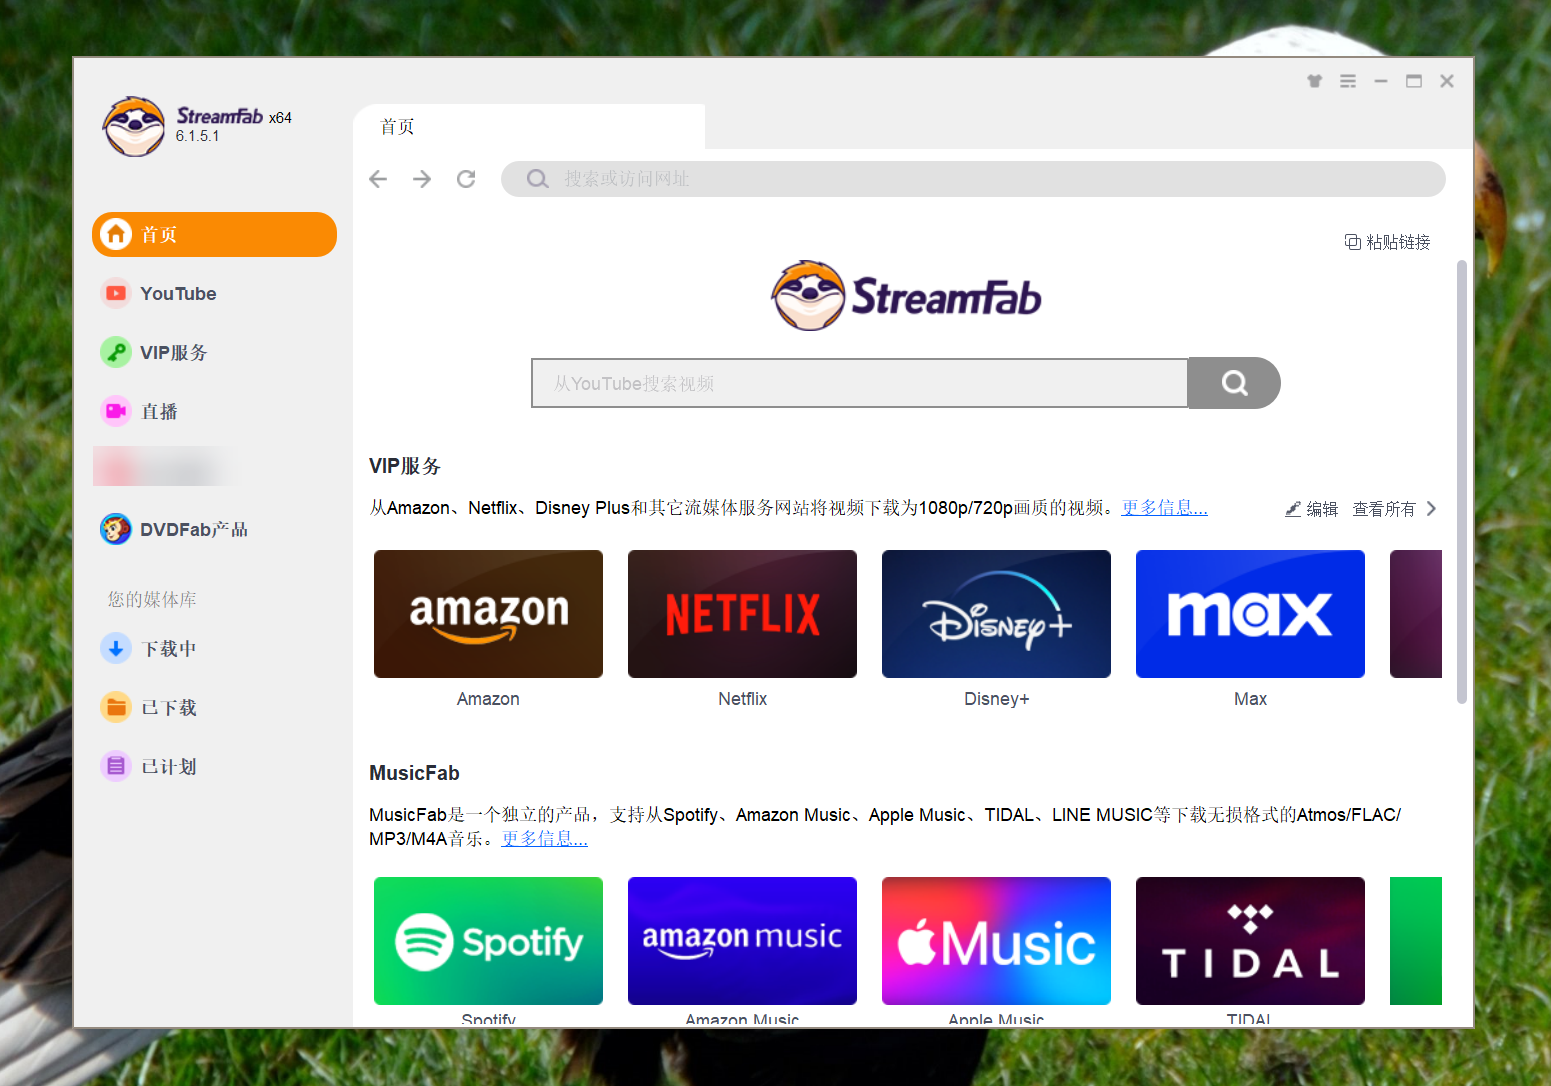Expand VIP services with right chevron
The image size is (1551, 1086).
coord(1431,509)
